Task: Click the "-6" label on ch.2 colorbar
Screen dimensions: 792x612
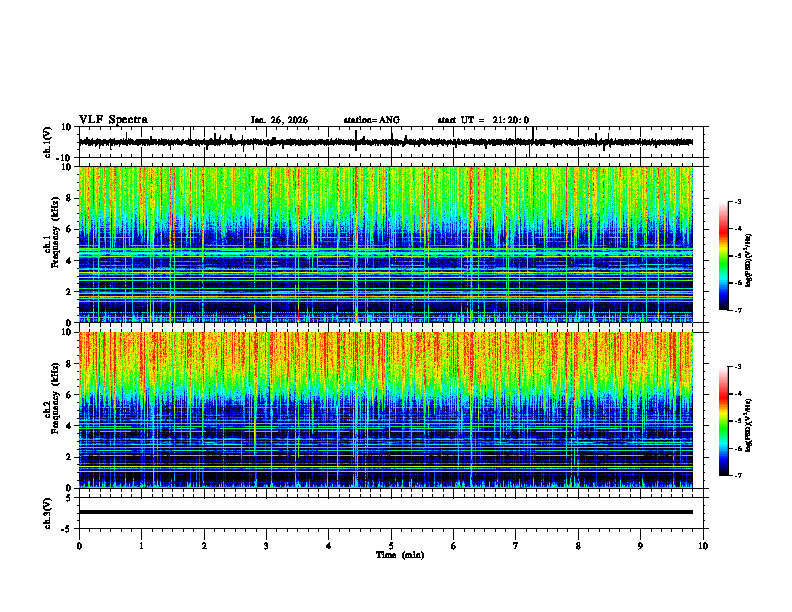Action: tap(738, 448)
